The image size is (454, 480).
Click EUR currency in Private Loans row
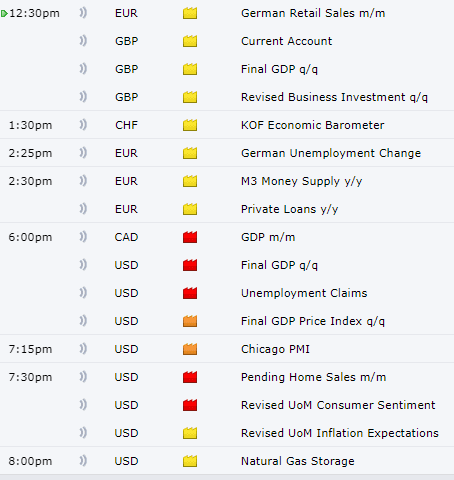coord(126,209)
